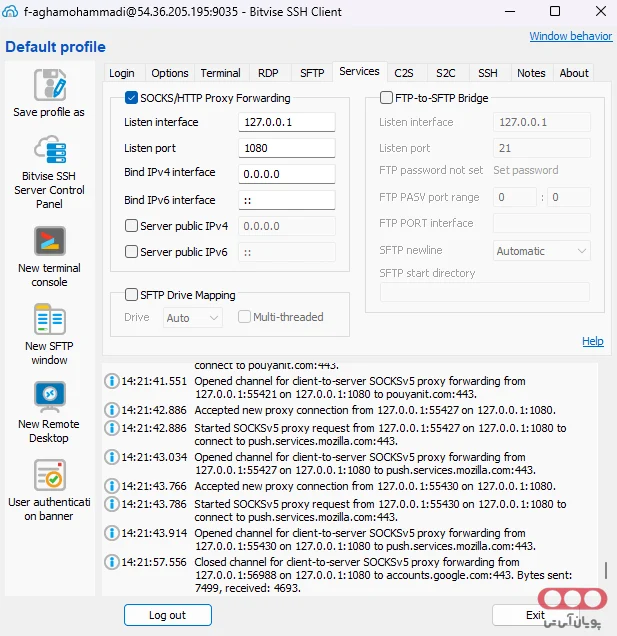617x636 pixels.
Task: Click the proxy Listen port 1080 field
Action: pos(287,148)
